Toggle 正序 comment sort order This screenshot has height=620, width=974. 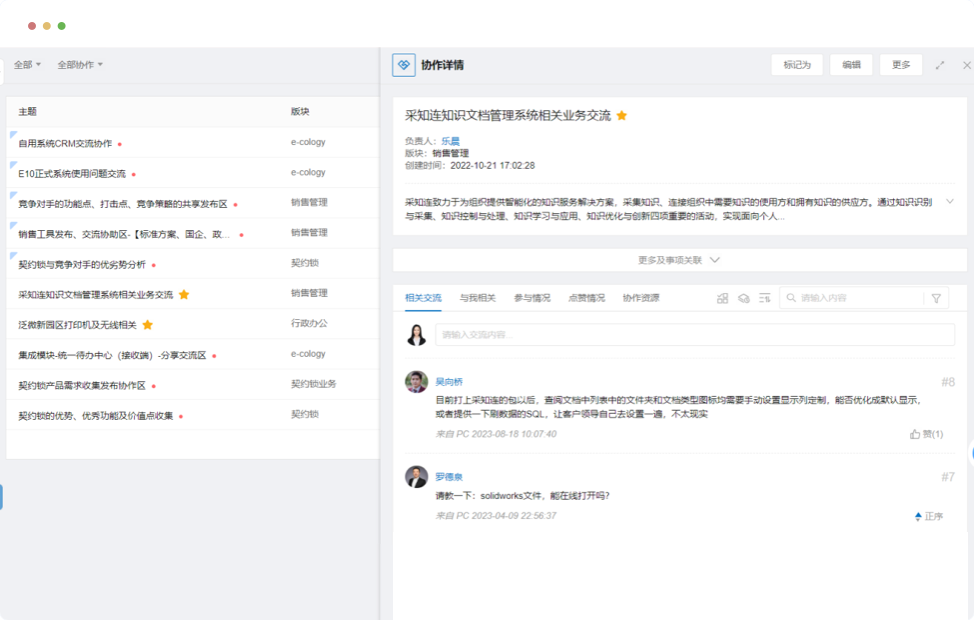click(x=927, y=516)
